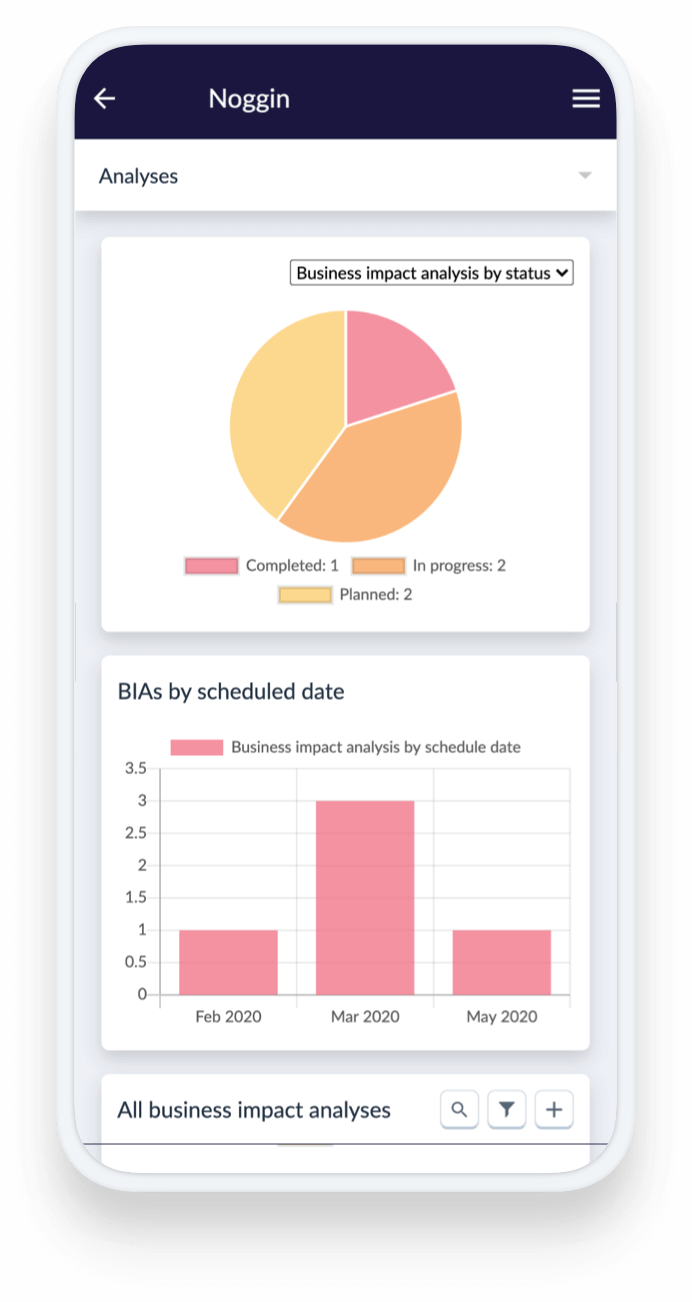Click the filter funnel icon

pos(507,1109)
